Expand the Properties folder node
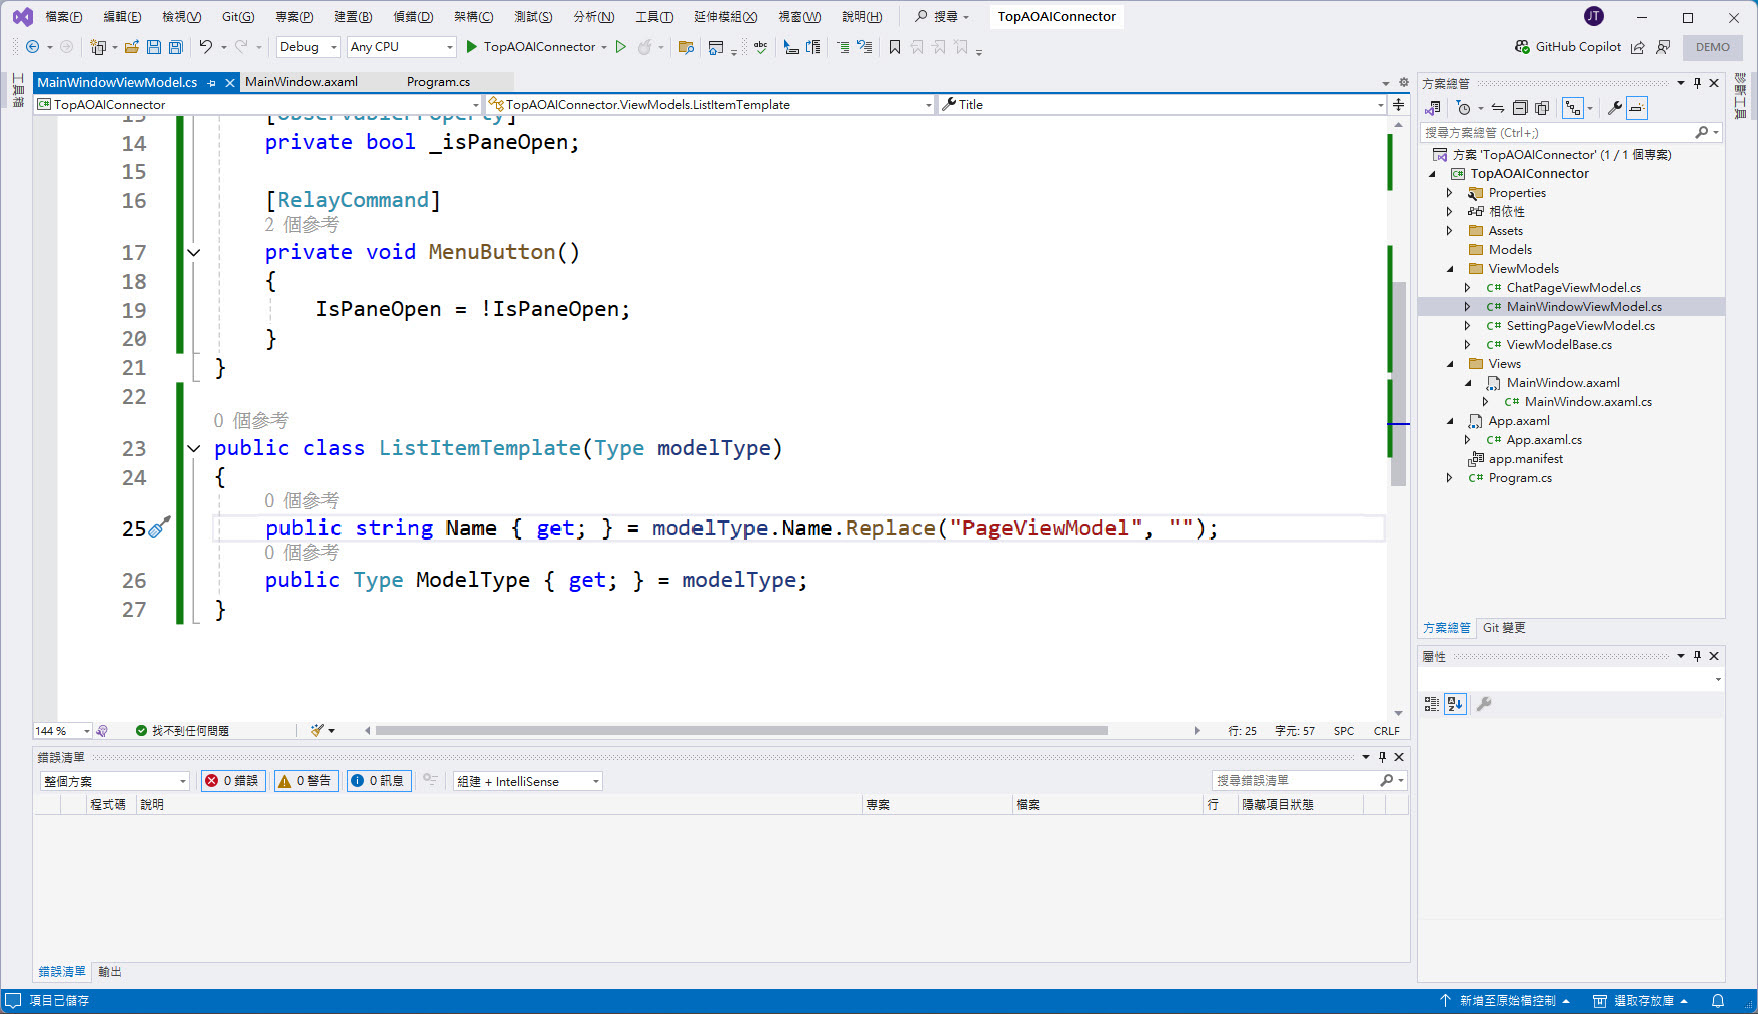Image resolution: width=1758 pixels, height=1014 pixels. pyautogui.click(x=1449, y=193)
